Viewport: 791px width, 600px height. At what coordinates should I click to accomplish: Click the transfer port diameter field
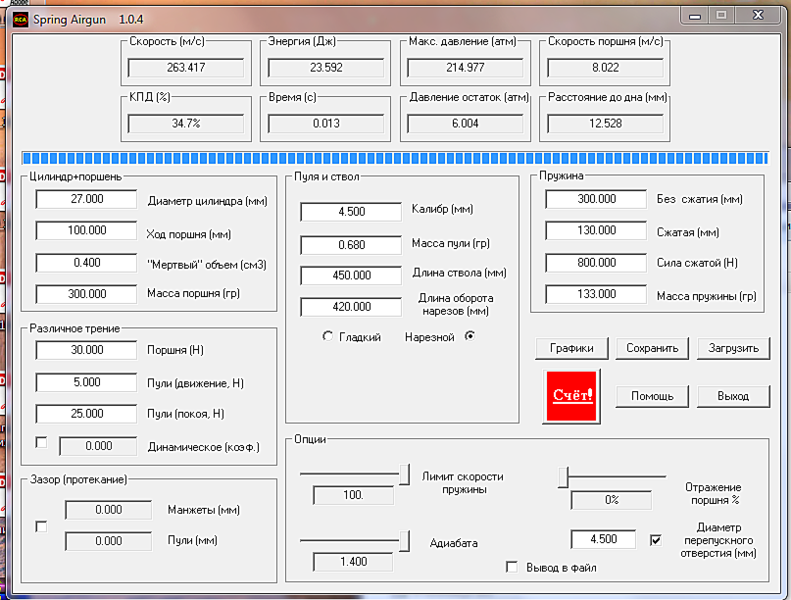click(x=603, y=539)
